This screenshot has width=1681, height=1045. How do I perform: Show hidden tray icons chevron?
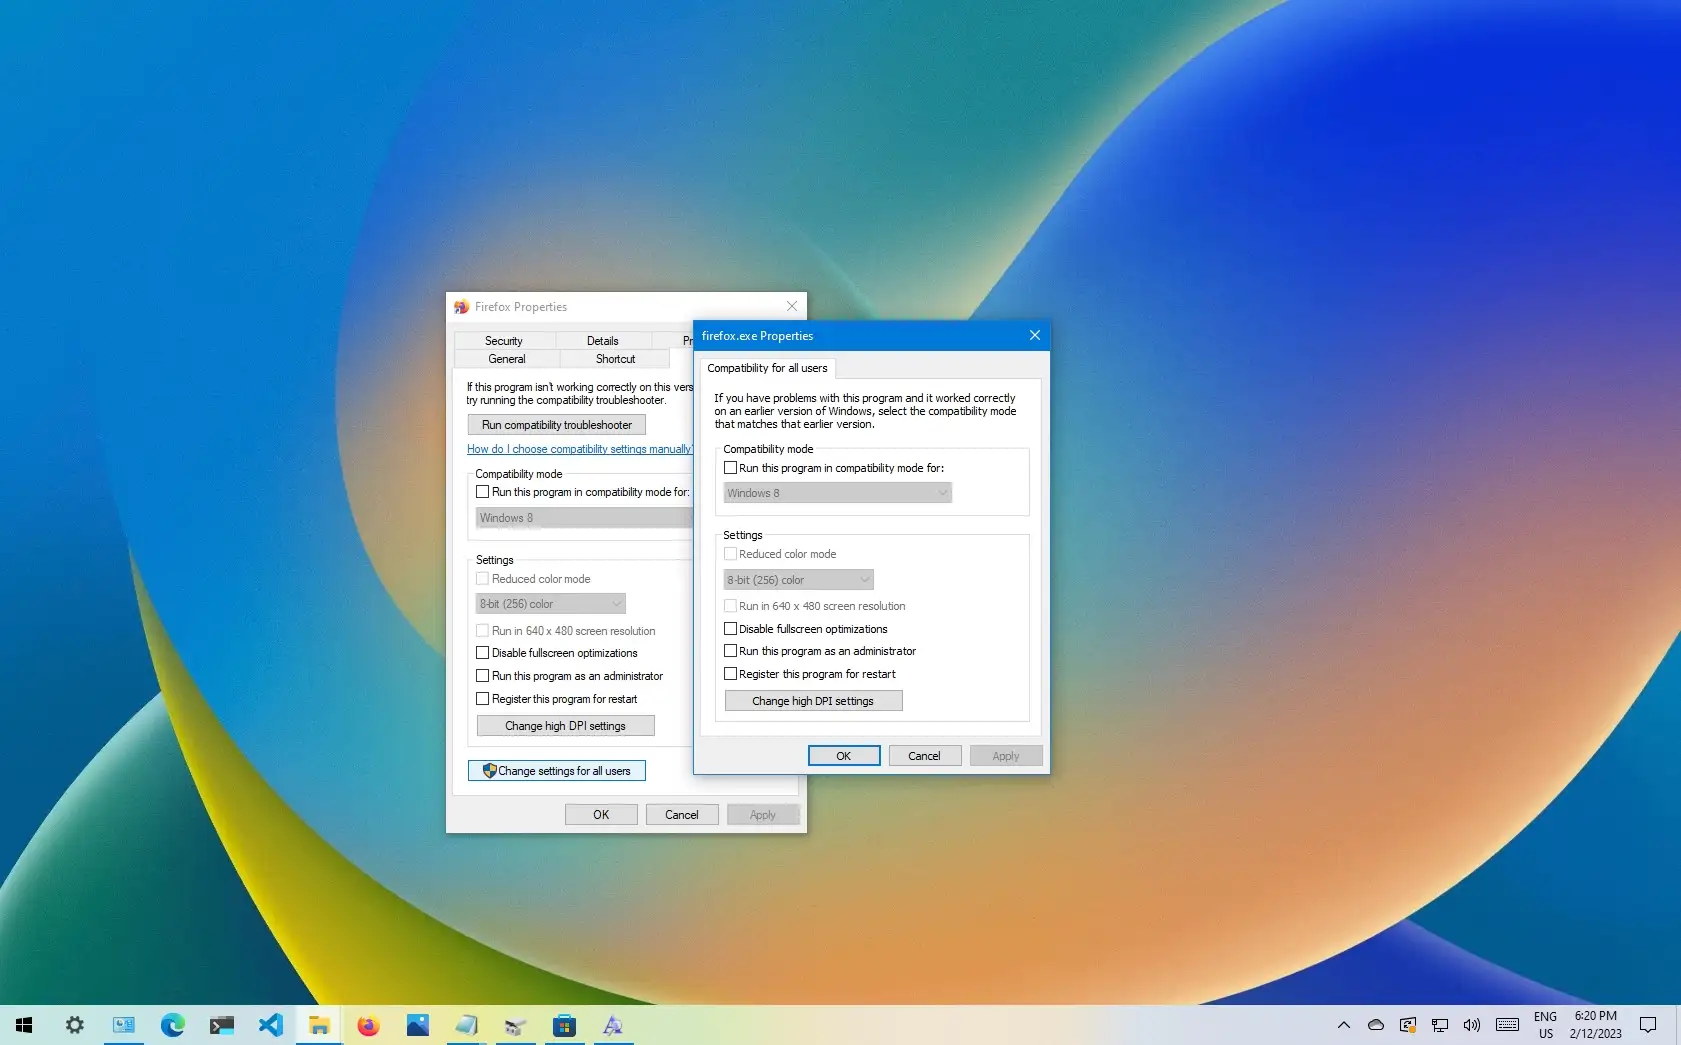1344,1025
